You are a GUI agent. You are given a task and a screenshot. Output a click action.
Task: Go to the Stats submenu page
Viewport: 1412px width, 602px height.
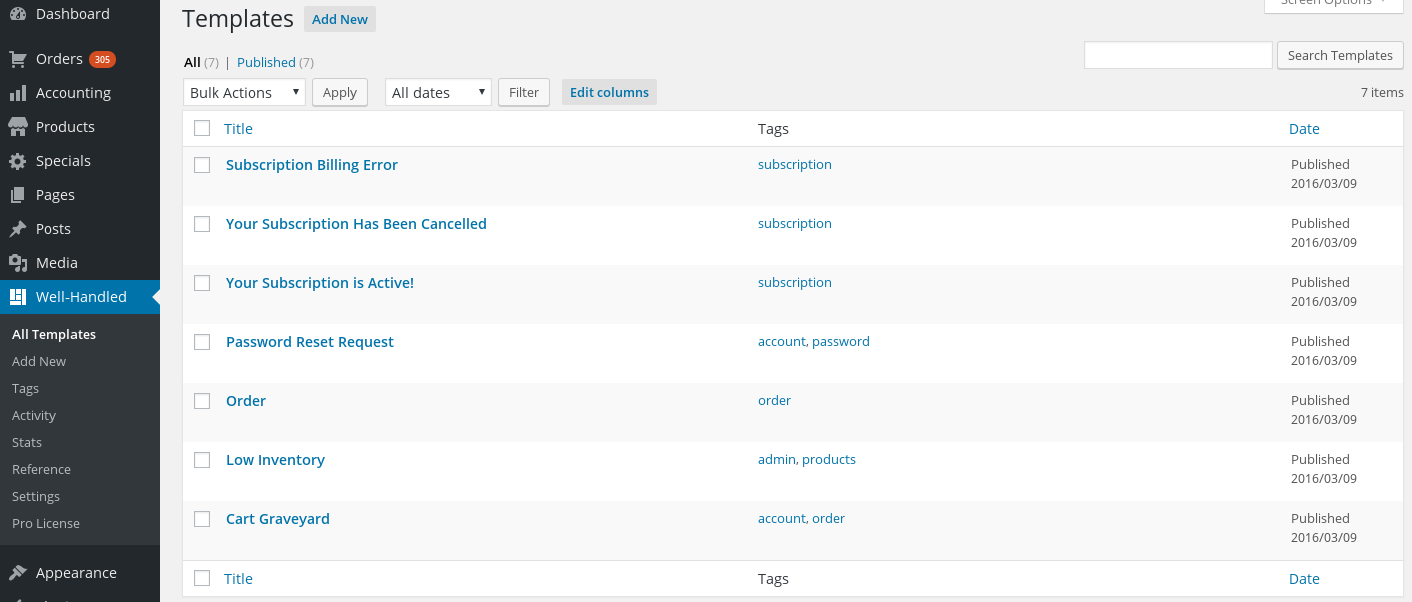27,442
